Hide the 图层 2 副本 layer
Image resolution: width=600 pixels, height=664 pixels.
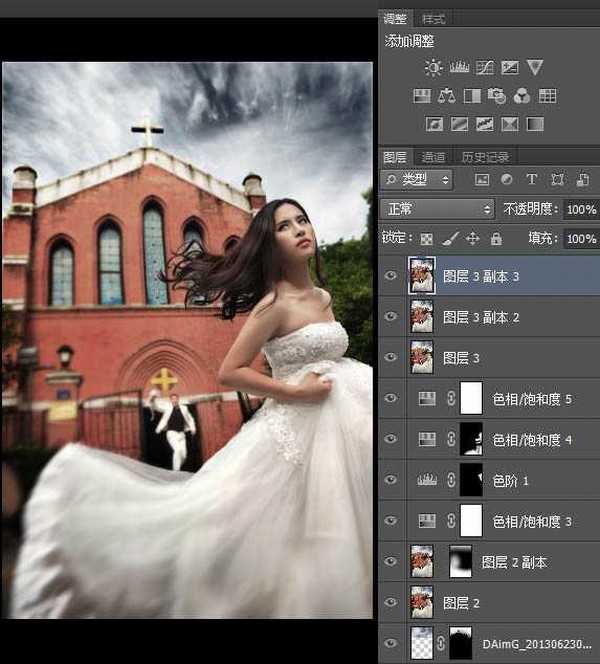coord(391,562)
